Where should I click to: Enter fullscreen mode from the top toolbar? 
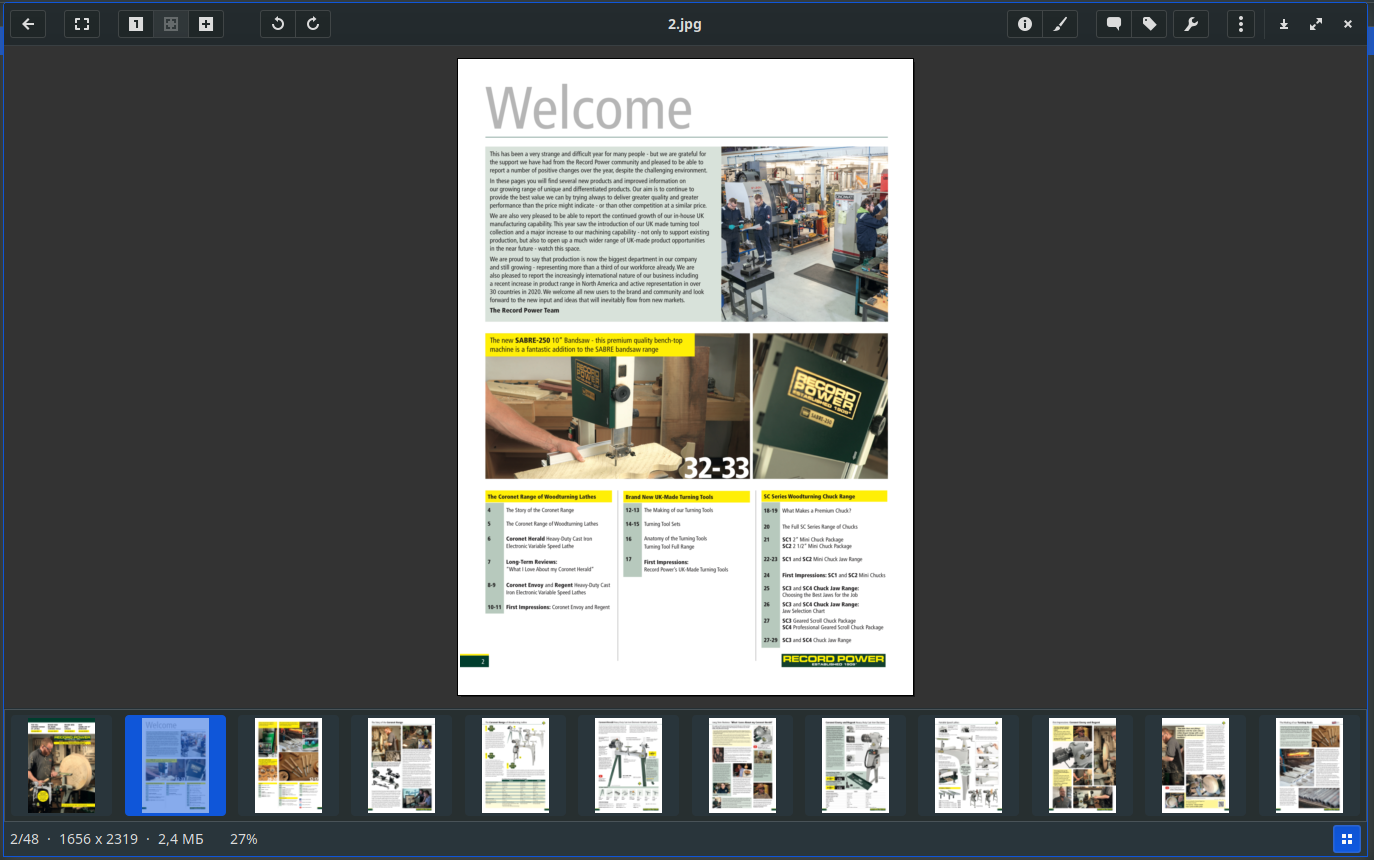pyautogui.click(x=82, y=24)
